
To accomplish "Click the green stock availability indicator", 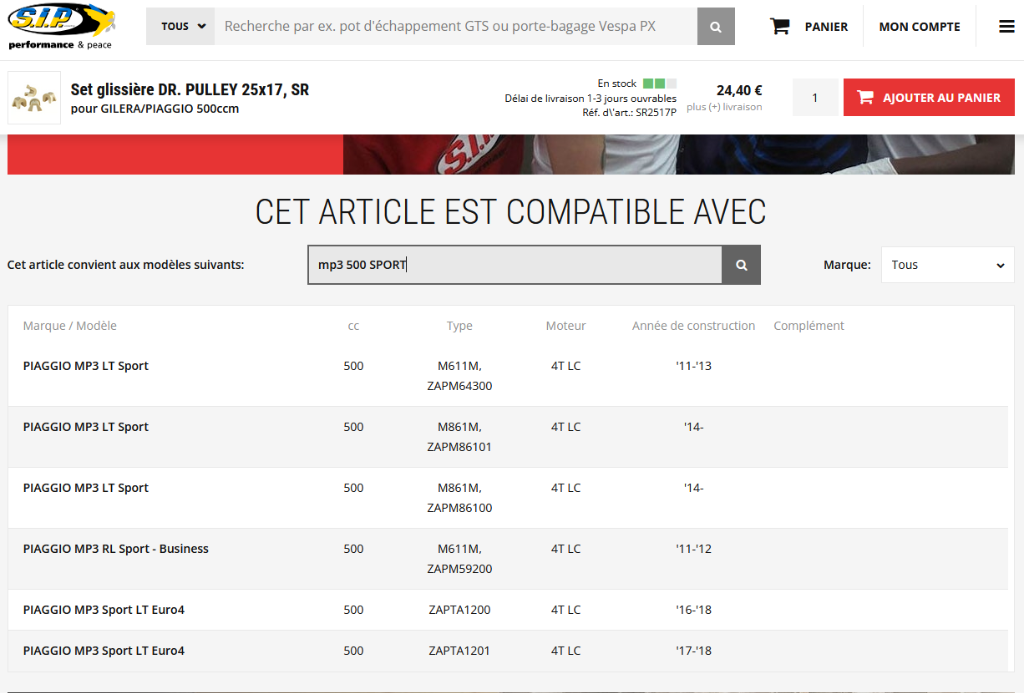I will click(x=659, y=83).
